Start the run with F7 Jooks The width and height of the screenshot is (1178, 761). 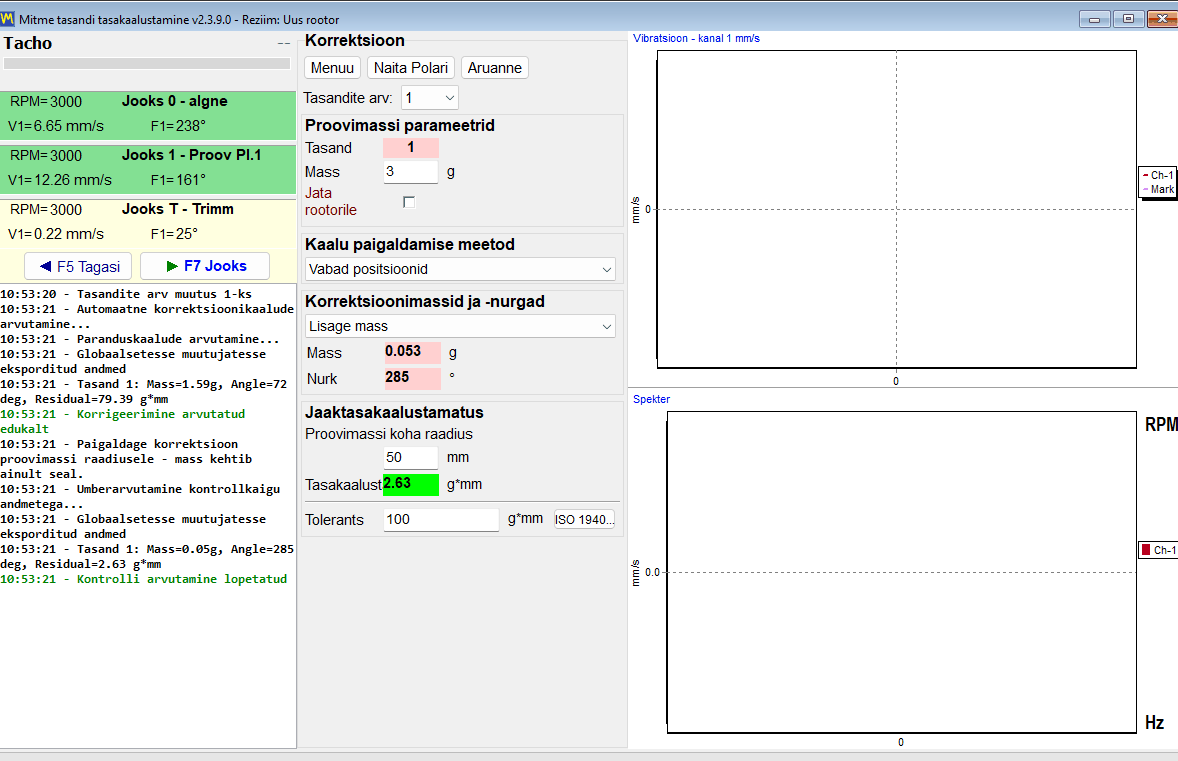point(205,266)
